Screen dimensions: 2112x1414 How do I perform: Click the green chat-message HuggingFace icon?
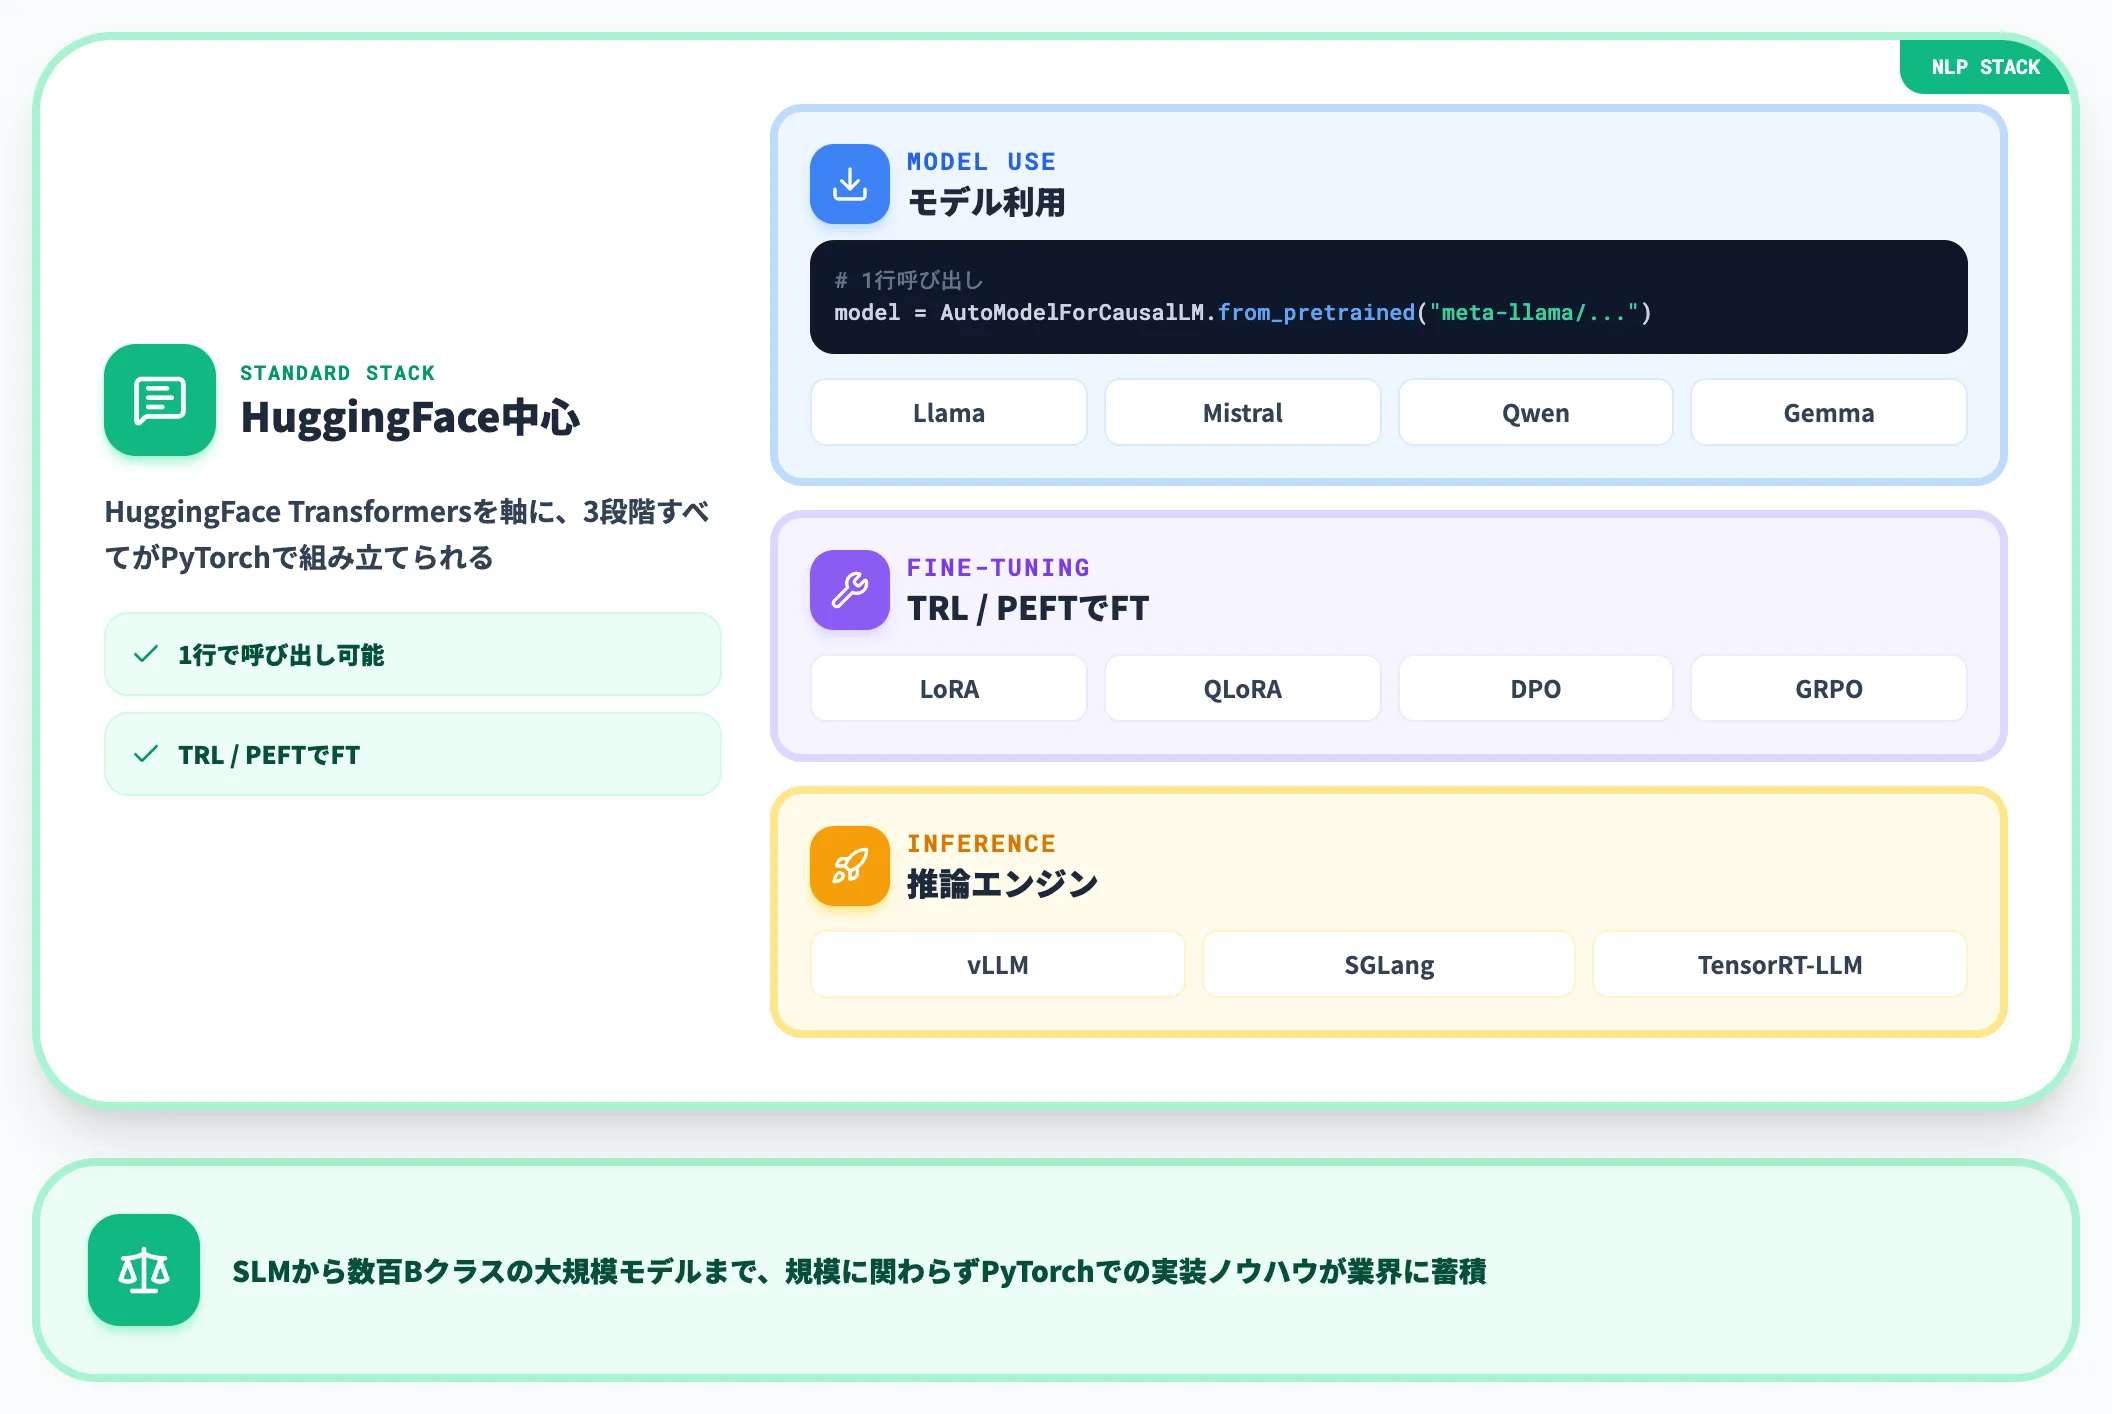pos(160,400)
